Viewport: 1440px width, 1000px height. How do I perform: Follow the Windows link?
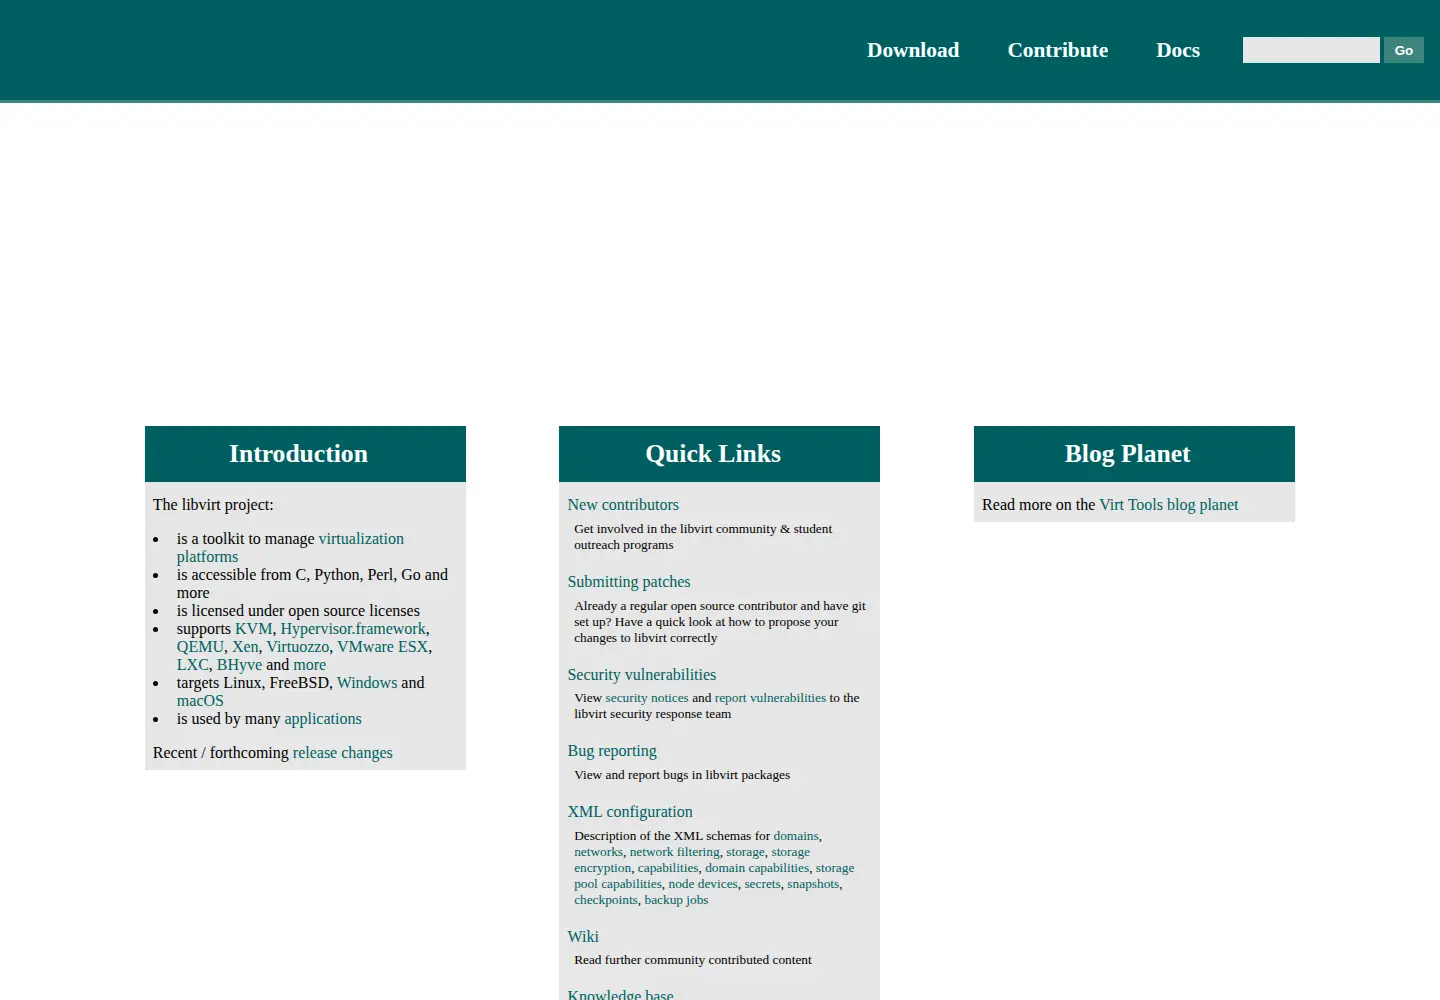click(367, 683)
